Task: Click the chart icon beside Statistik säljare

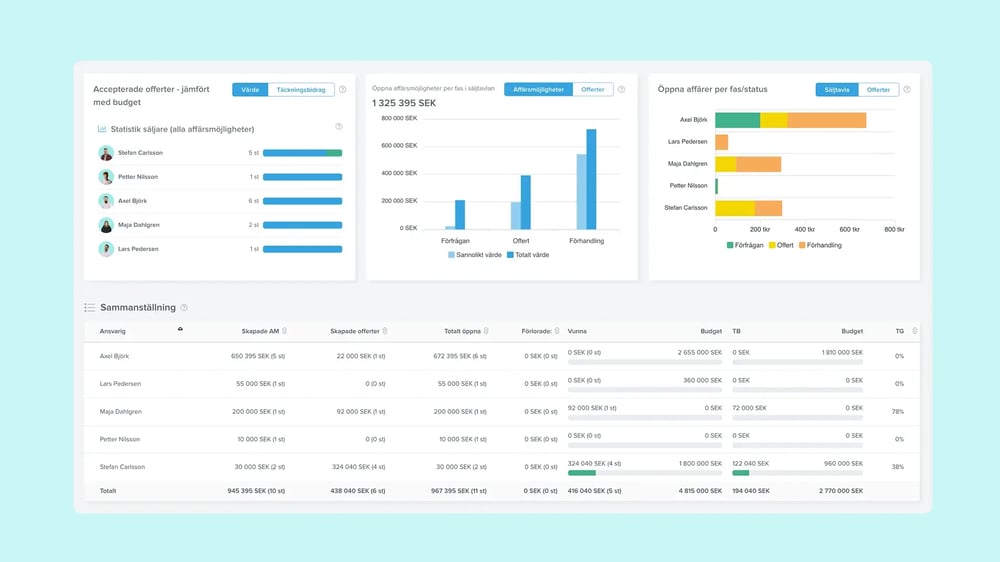Action: point(102,129)
